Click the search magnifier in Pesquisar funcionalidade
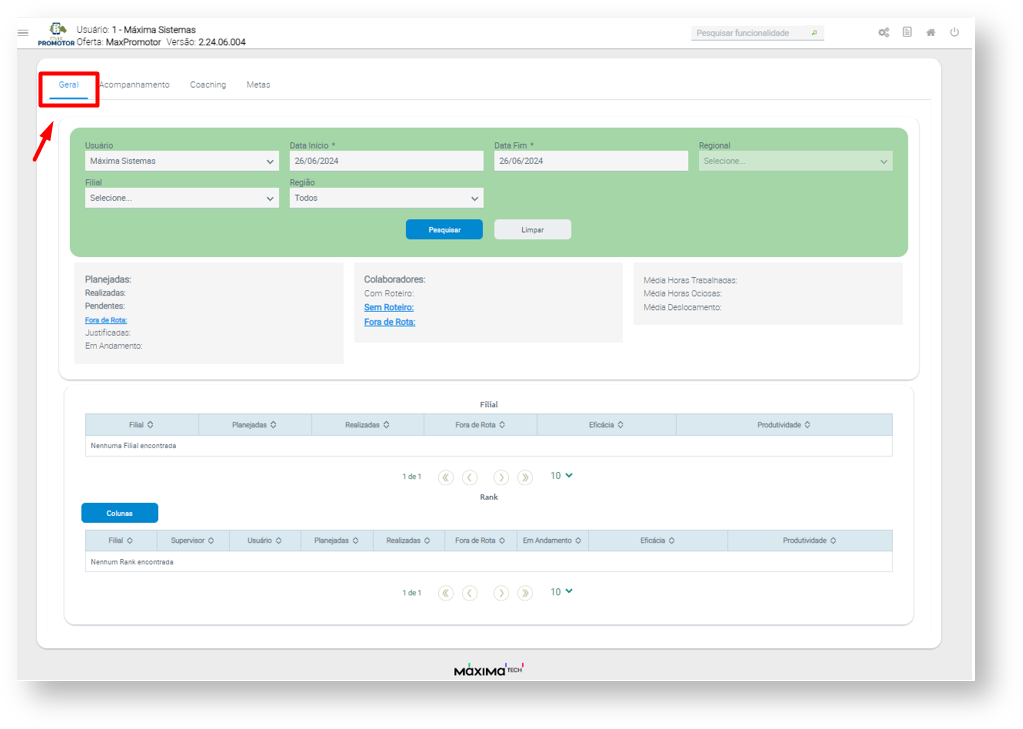The height and width of the screenshot is (729, 1023). click(815, 33)
